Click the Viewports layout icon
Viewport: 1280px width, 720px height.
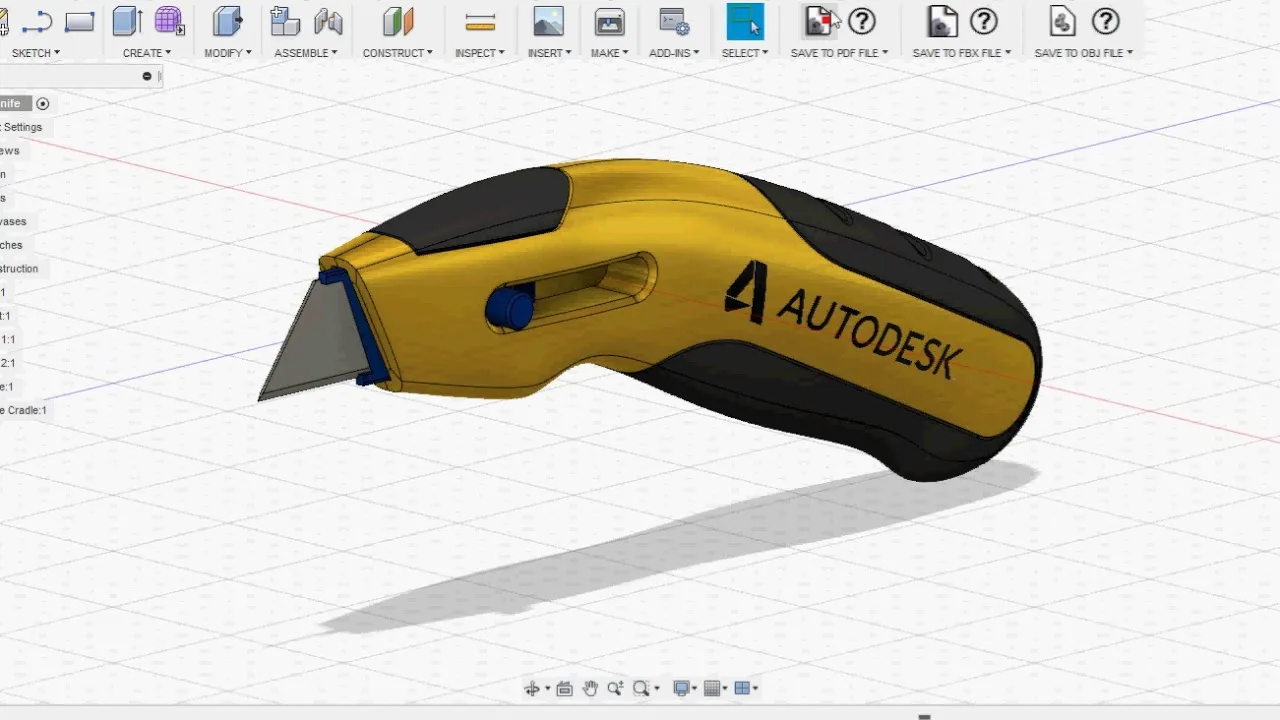[742, 688]
